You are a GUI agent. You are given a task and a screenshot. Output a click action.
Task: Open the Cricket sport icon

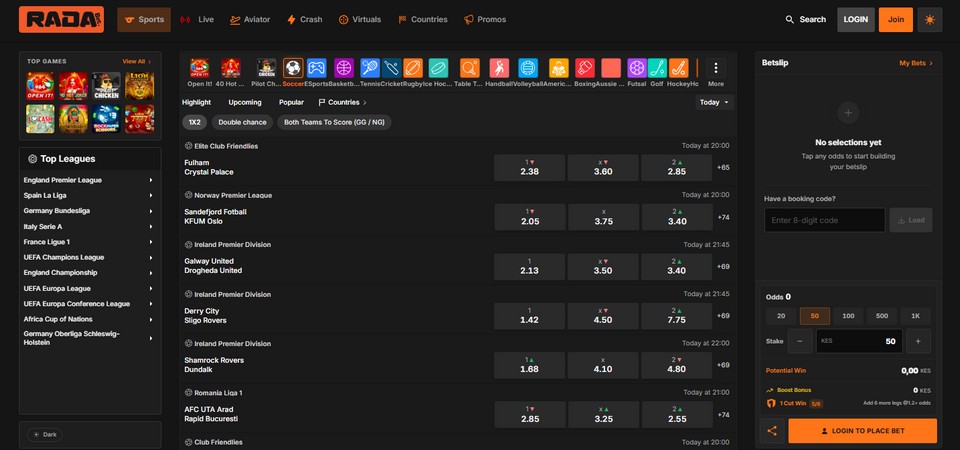[392, 68]
